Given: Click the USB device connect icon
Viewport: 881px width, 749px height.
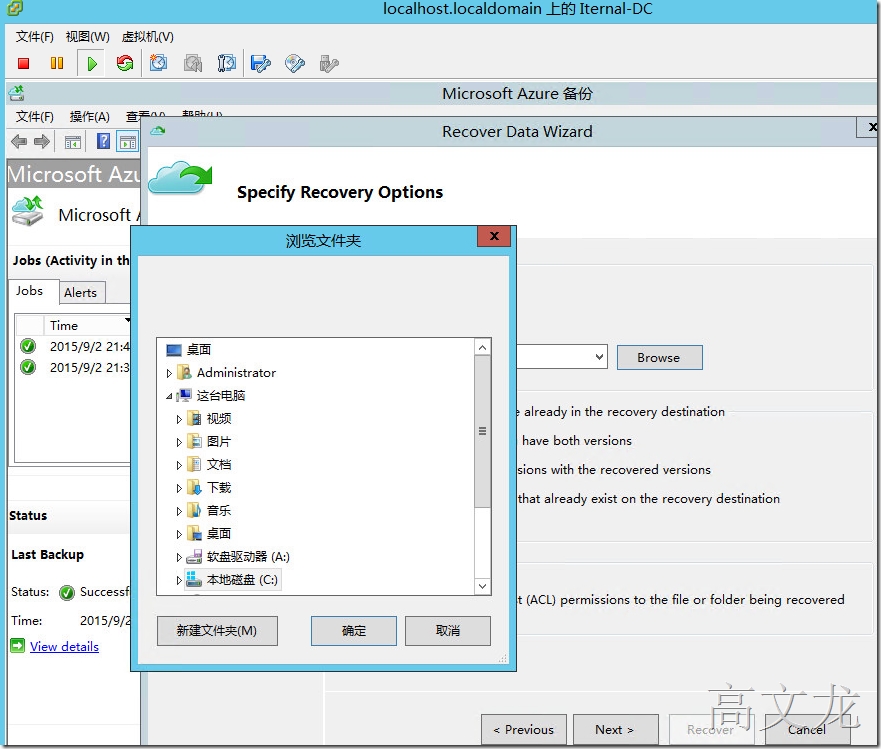Looking at the screenshot, I should (x=329, y=63).
